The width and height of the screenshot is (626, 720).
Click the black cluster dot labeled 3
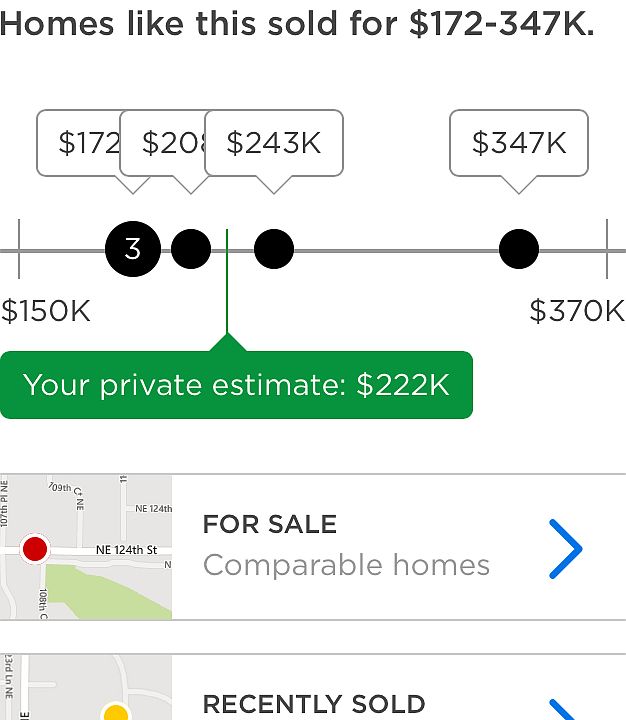pyautogui.click(x=133, y=249)
